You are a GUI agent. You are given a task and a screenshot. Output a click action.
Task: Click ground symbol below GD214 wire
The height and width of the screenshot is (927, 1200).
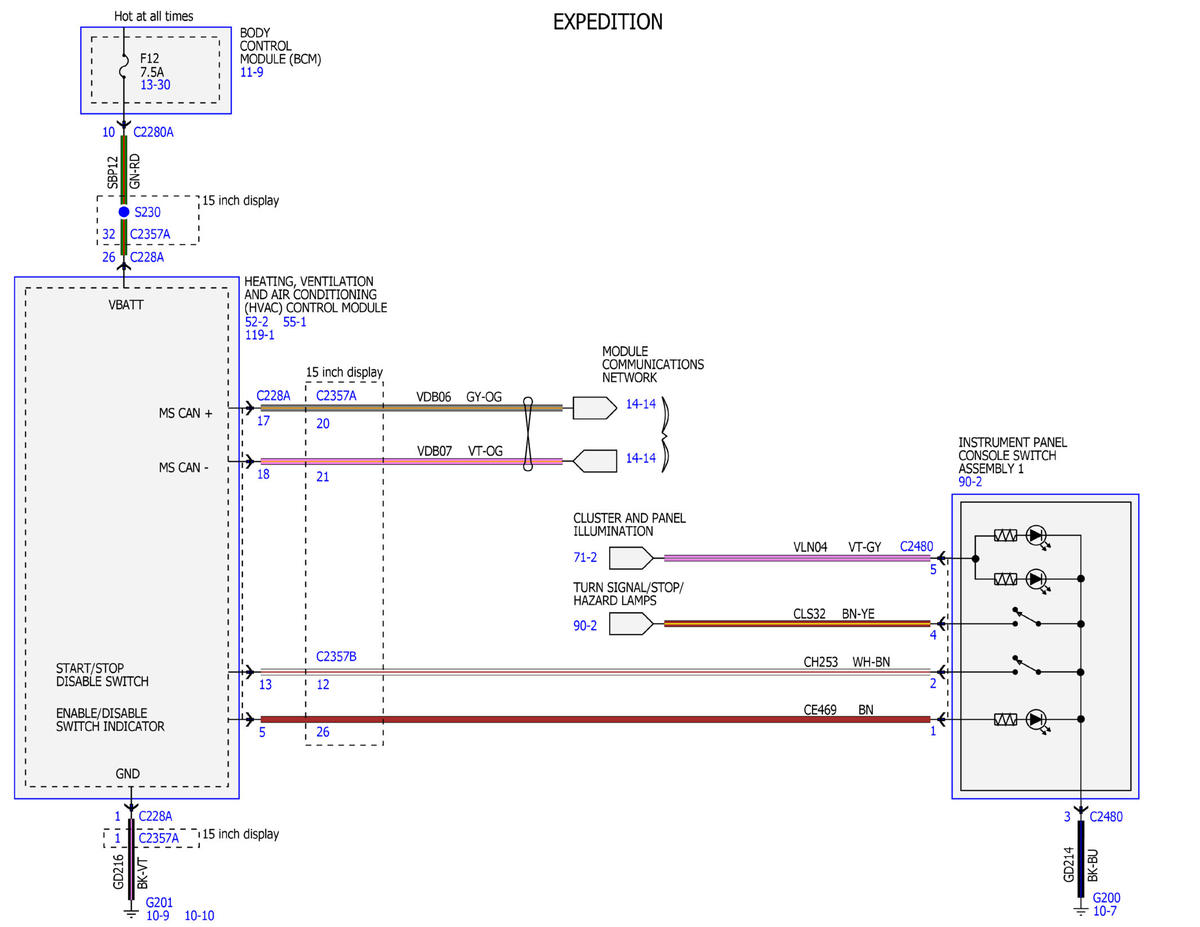1079,909
